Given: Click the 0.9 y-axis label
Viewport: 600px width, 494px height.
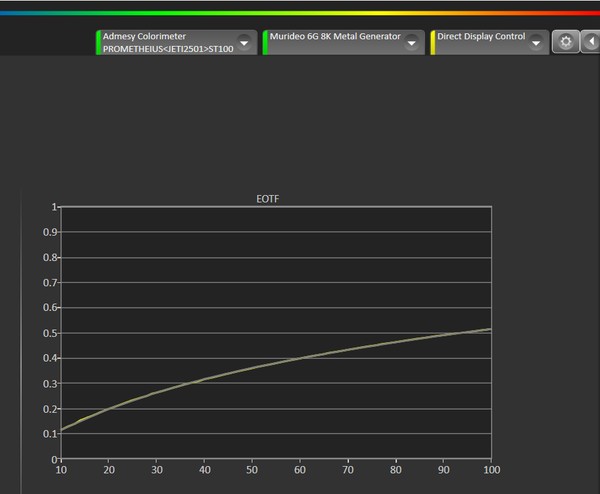Looking at the screenshot, I should coord(50,232).
